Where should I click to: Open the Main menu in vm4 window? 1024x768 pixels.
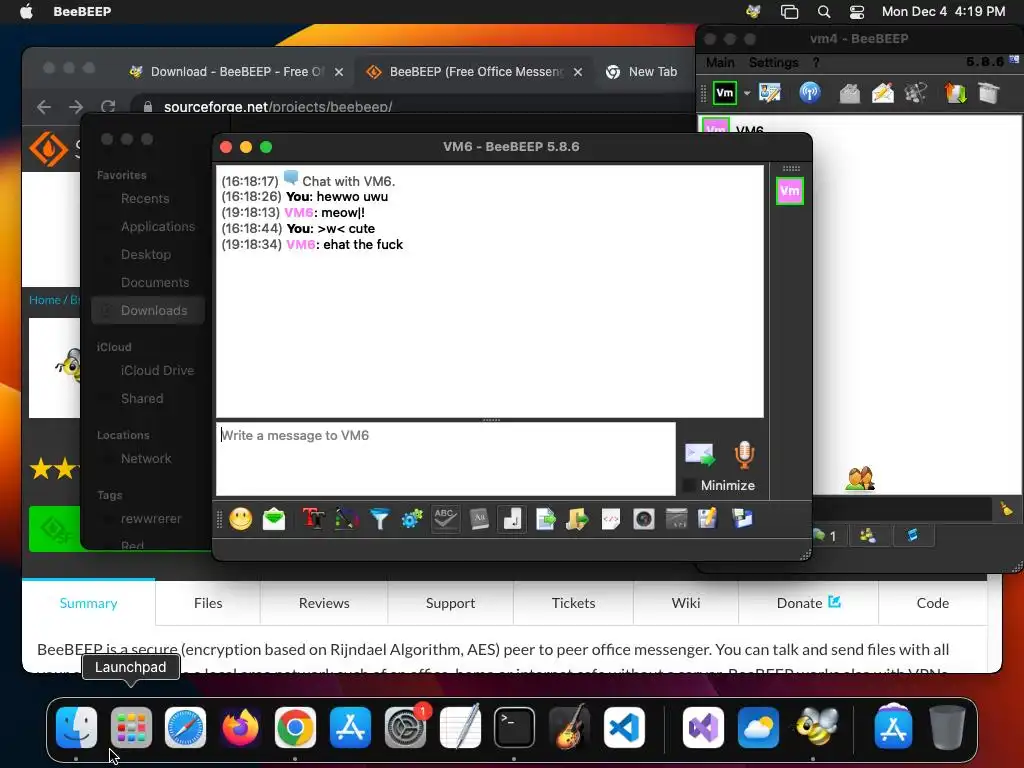click(720, 63)
